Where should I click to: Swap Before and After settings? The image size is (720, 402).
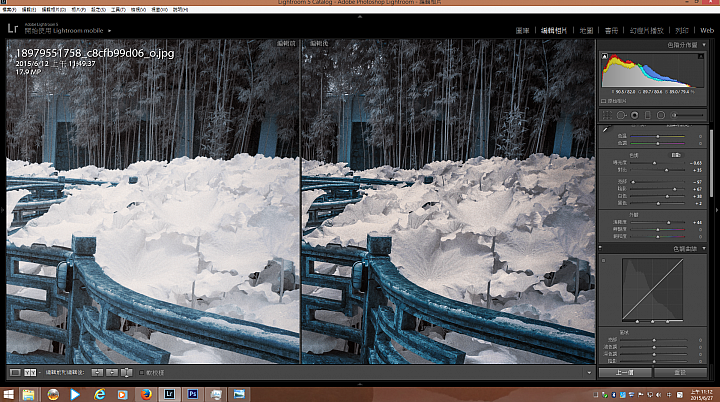pos(126,372)
